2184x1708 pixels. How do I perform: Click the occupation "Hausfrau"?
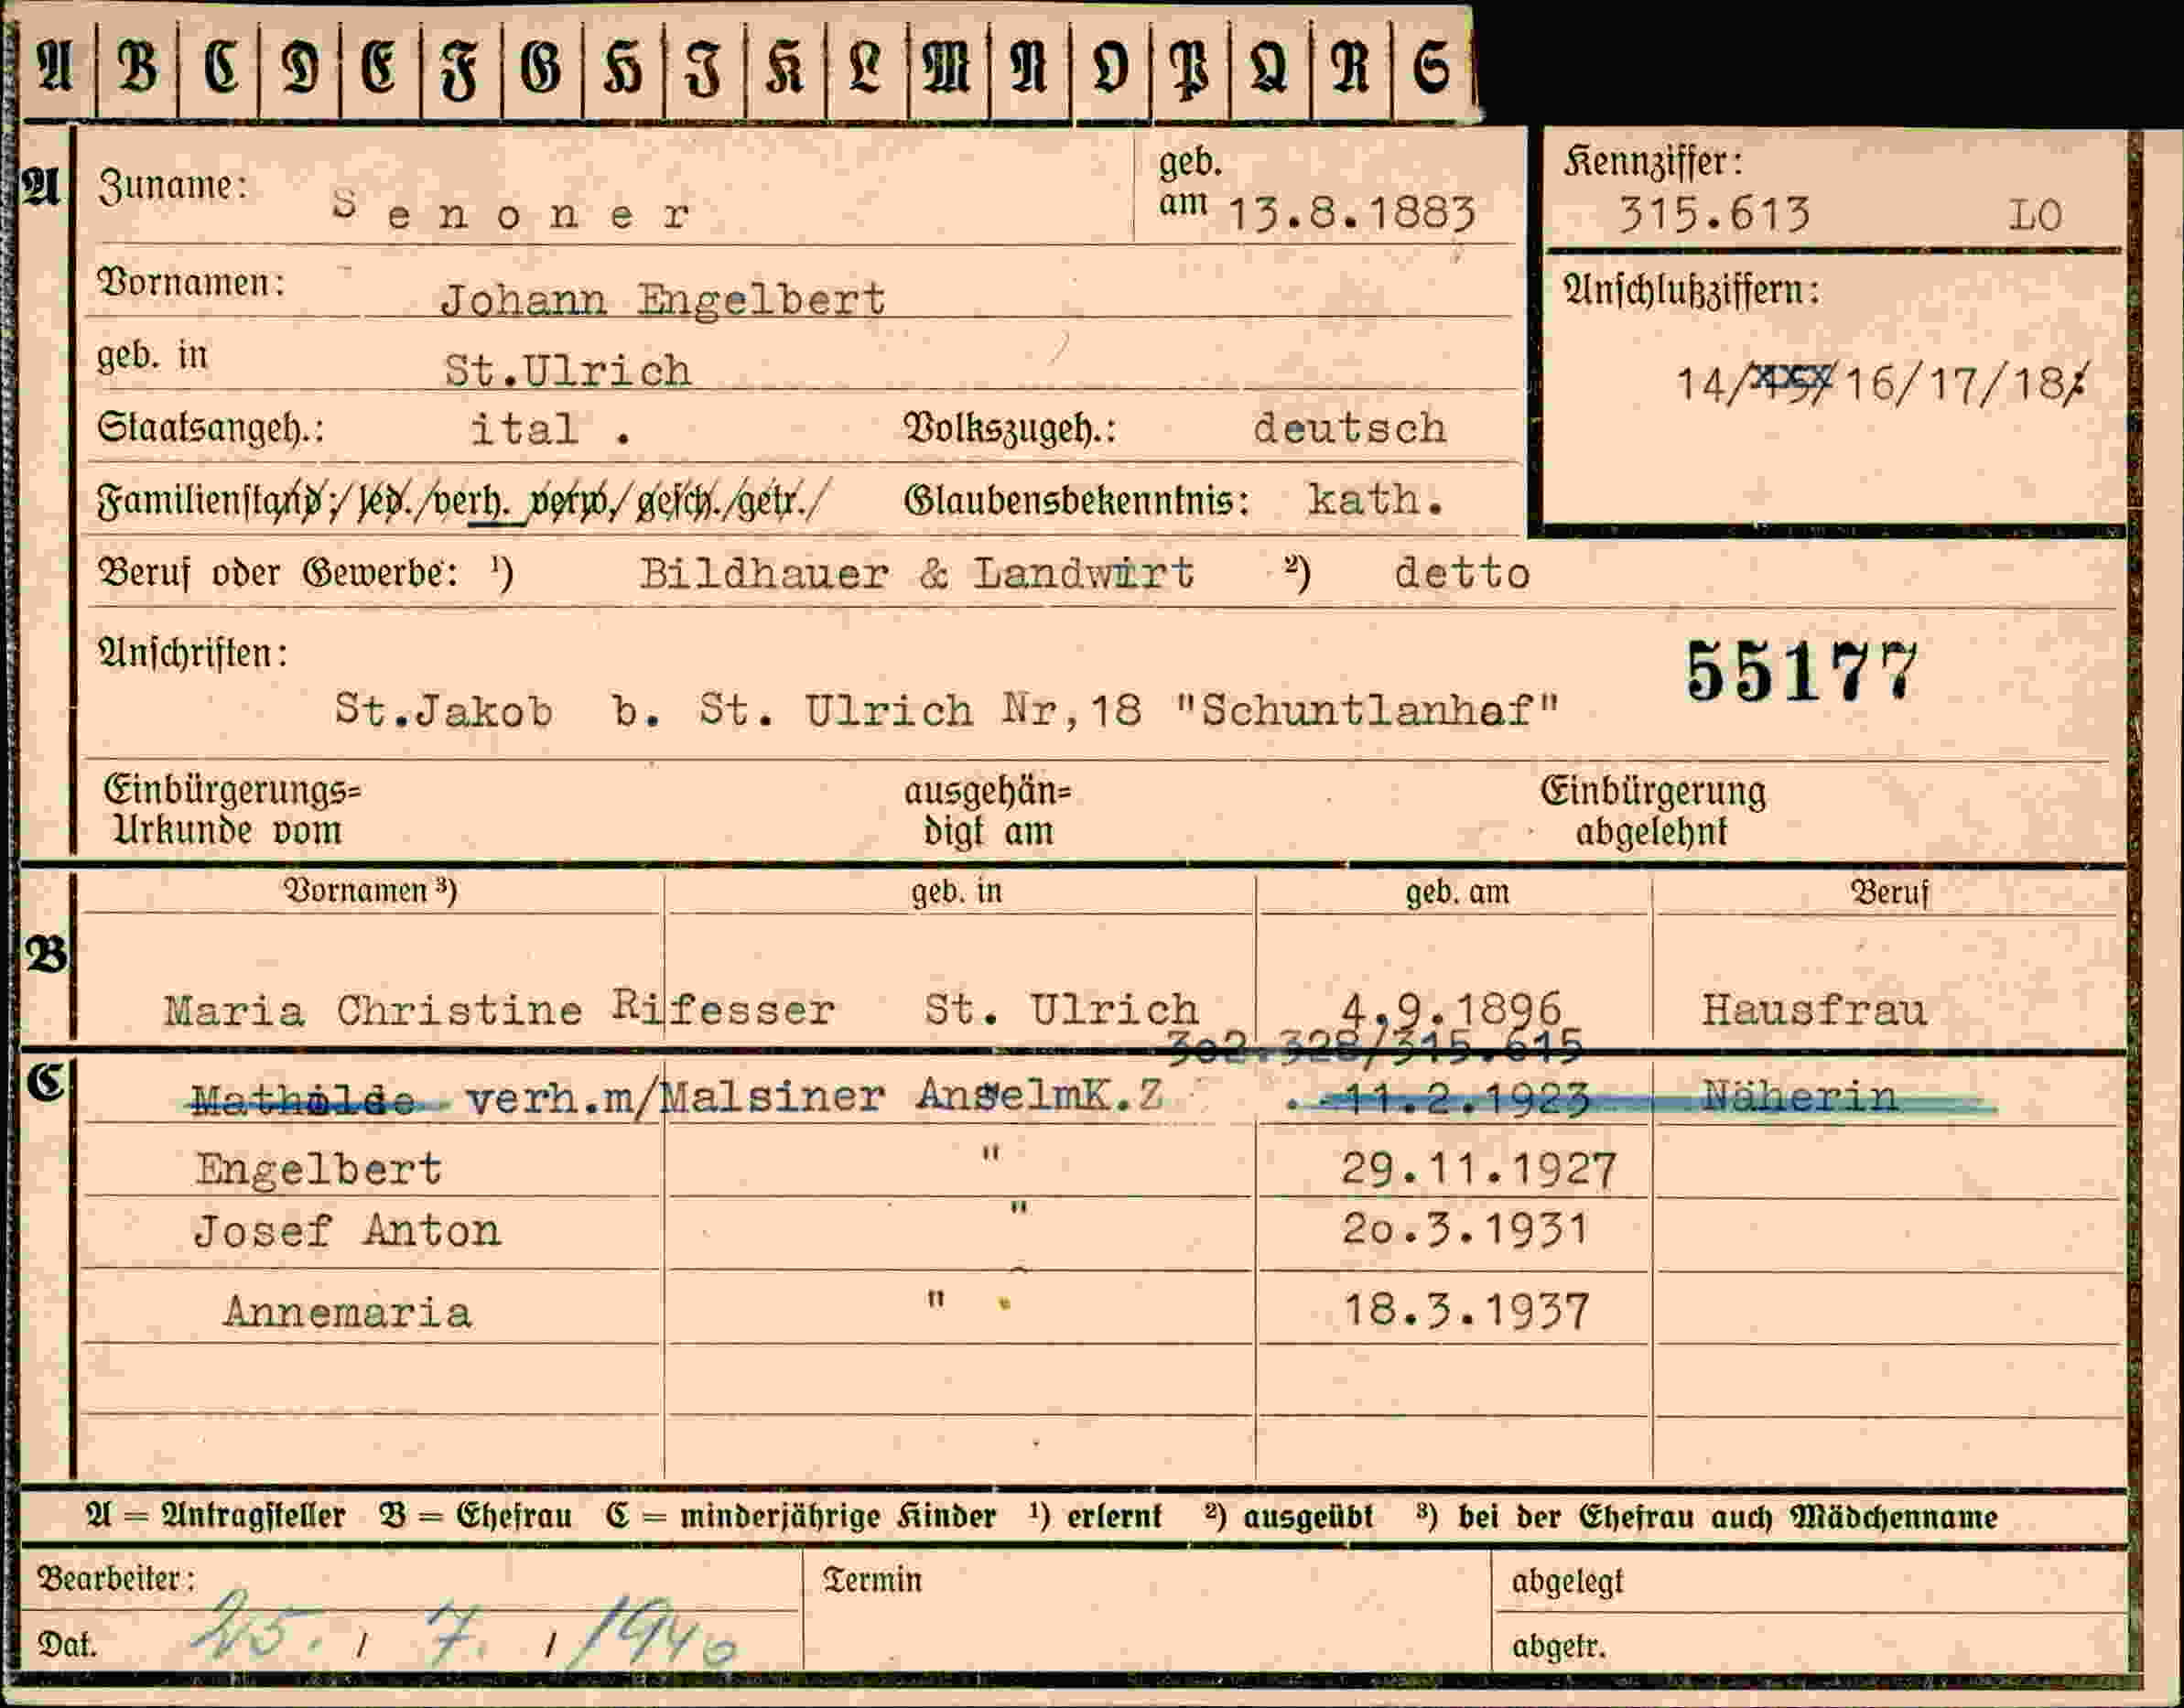click(1814, 1009)
